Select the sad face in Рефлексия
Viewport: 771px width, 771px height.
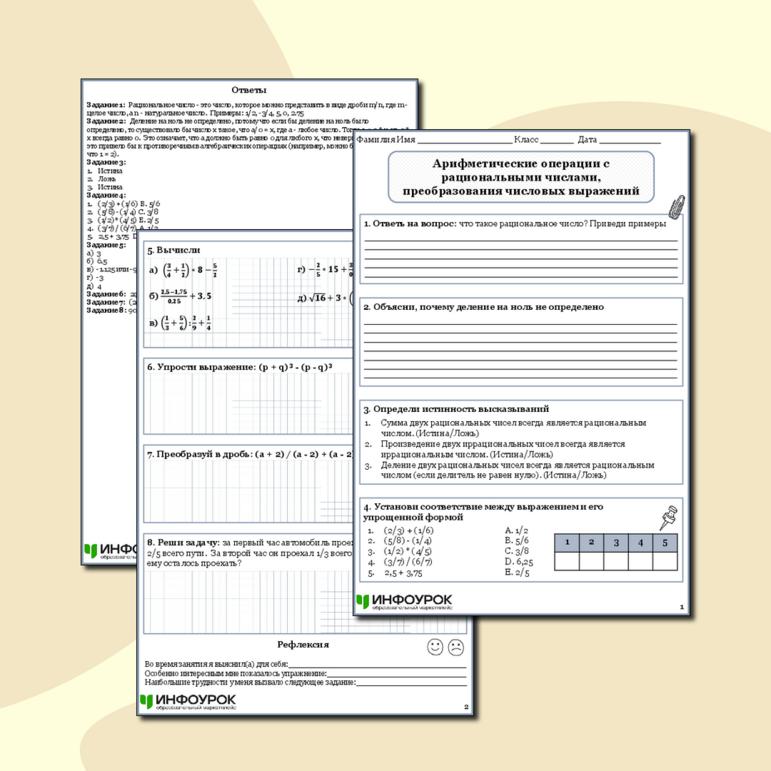(x=456, y=647)
